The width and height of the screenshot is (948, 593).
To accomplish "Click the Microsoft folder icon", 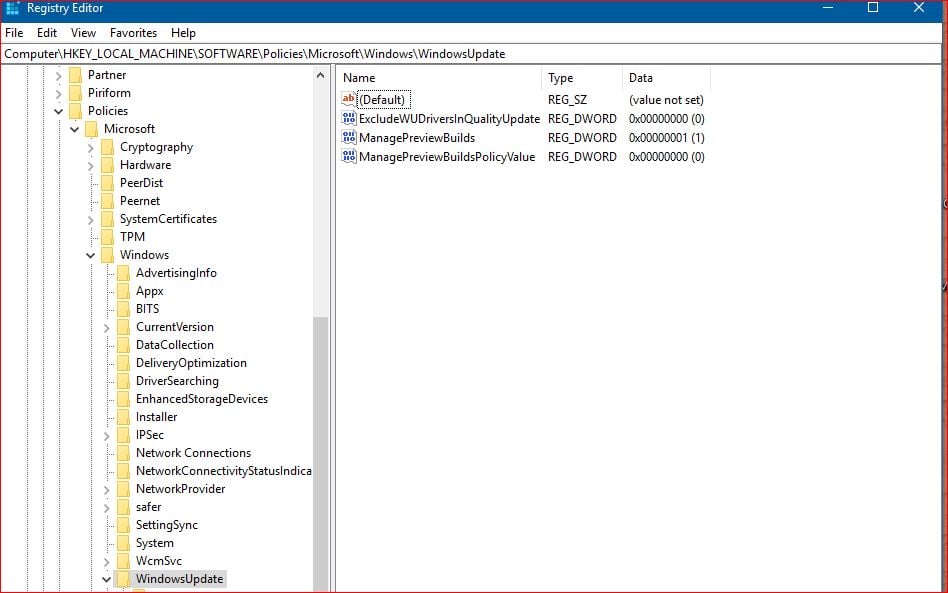I will (92, 129).
